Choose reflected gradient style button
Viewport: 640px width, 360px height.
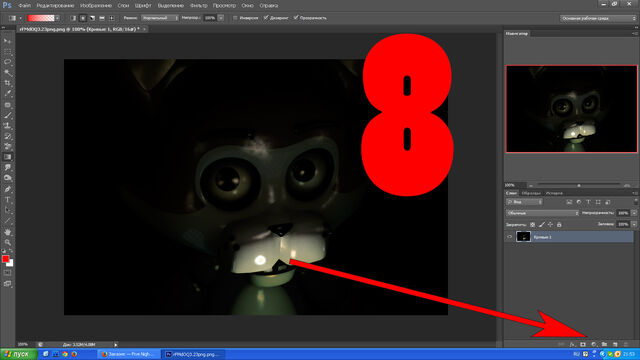(102, 18)
